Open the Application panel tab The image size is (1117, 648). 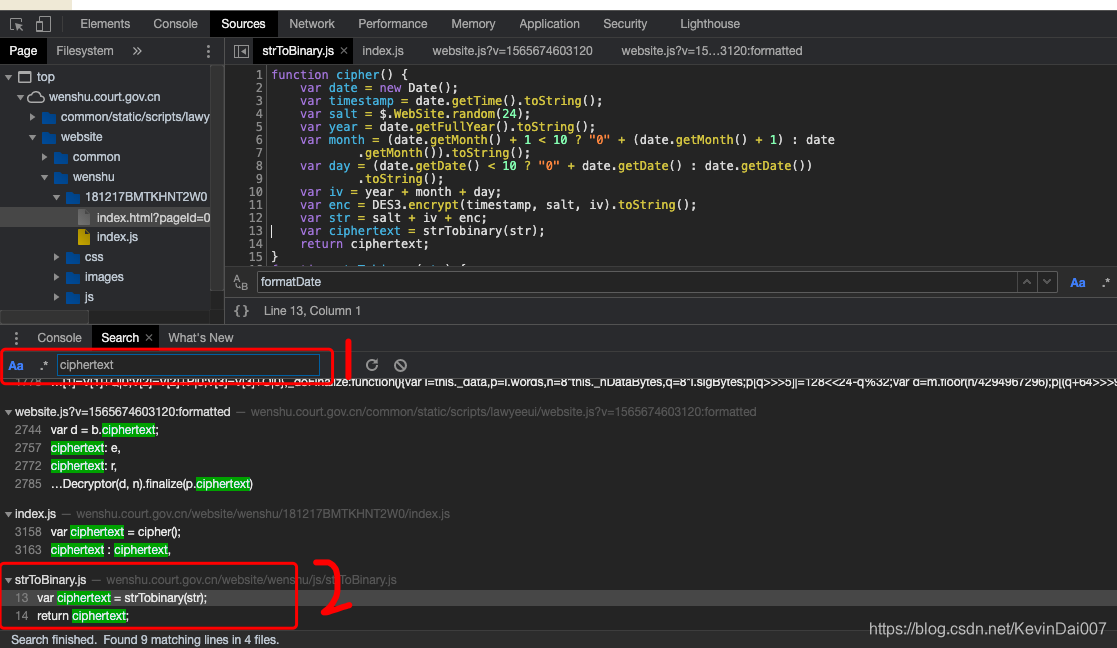[549, 24]
